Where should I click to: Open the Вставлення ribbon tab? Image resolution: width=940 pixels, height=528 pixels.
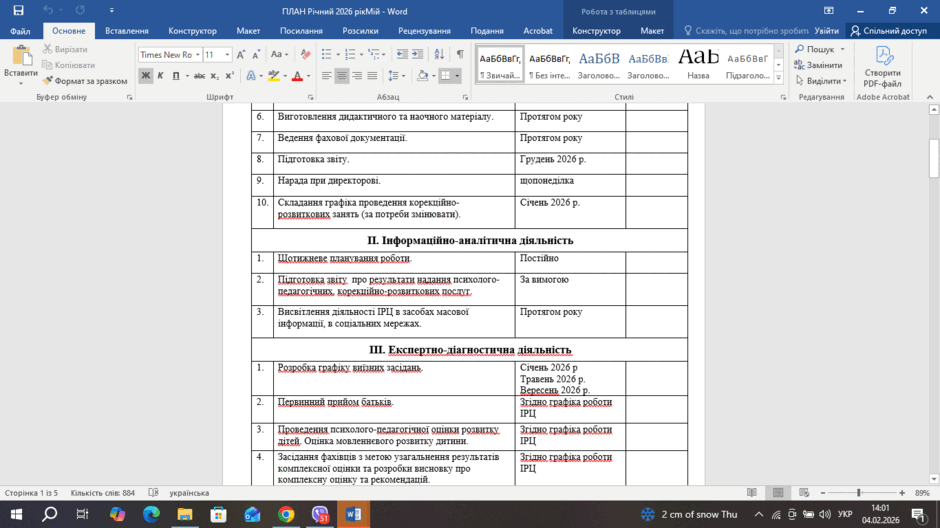[126, 31]
